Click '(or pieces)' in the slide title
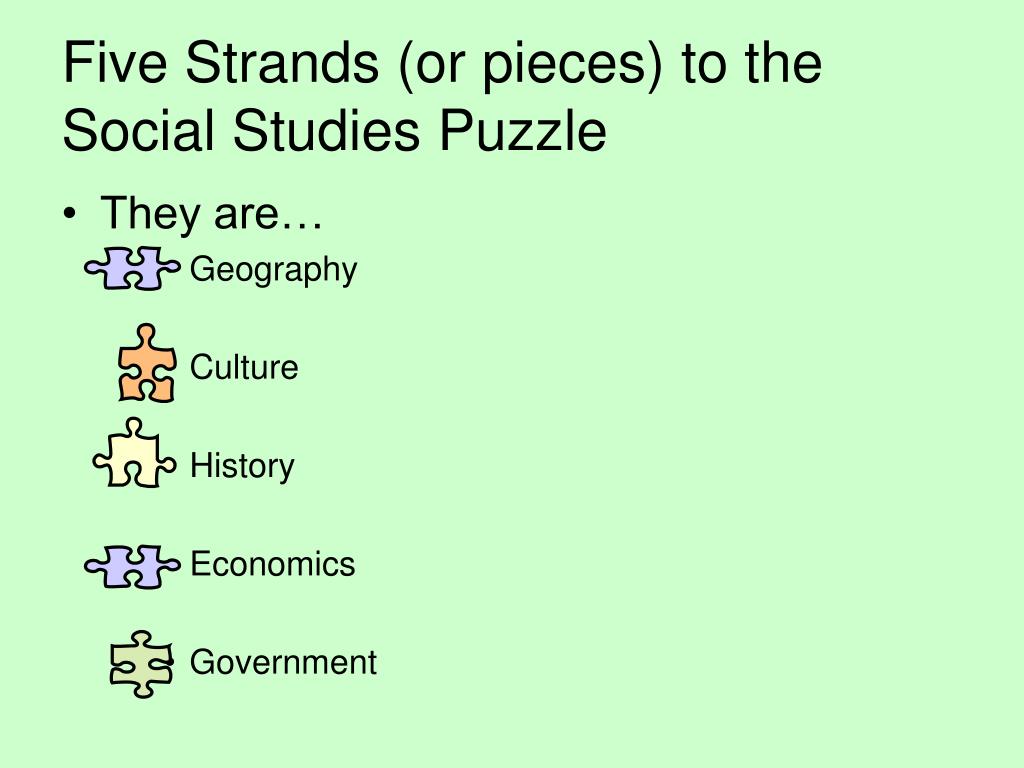Screen dimensions: 1024x768 (x=530, y=65)
